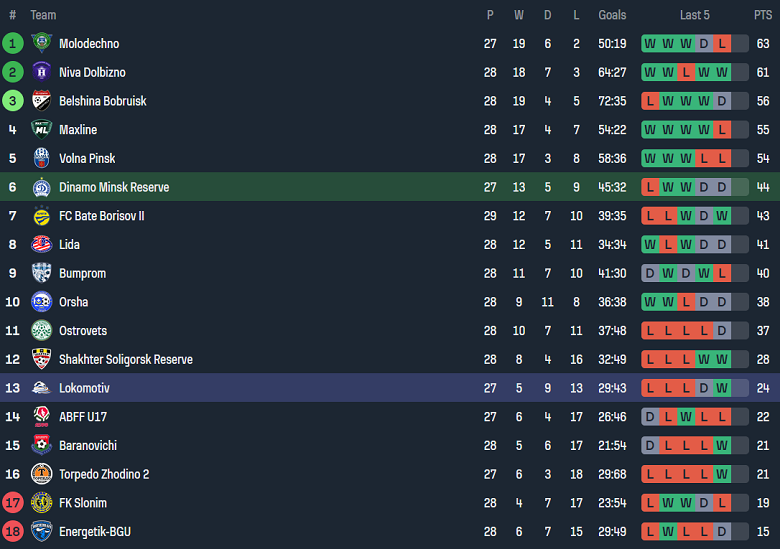The width and height of the screenshot is (780, 549).
Task: Click the Niva Dolbizno club logo
Action: (x=41, y=72)
